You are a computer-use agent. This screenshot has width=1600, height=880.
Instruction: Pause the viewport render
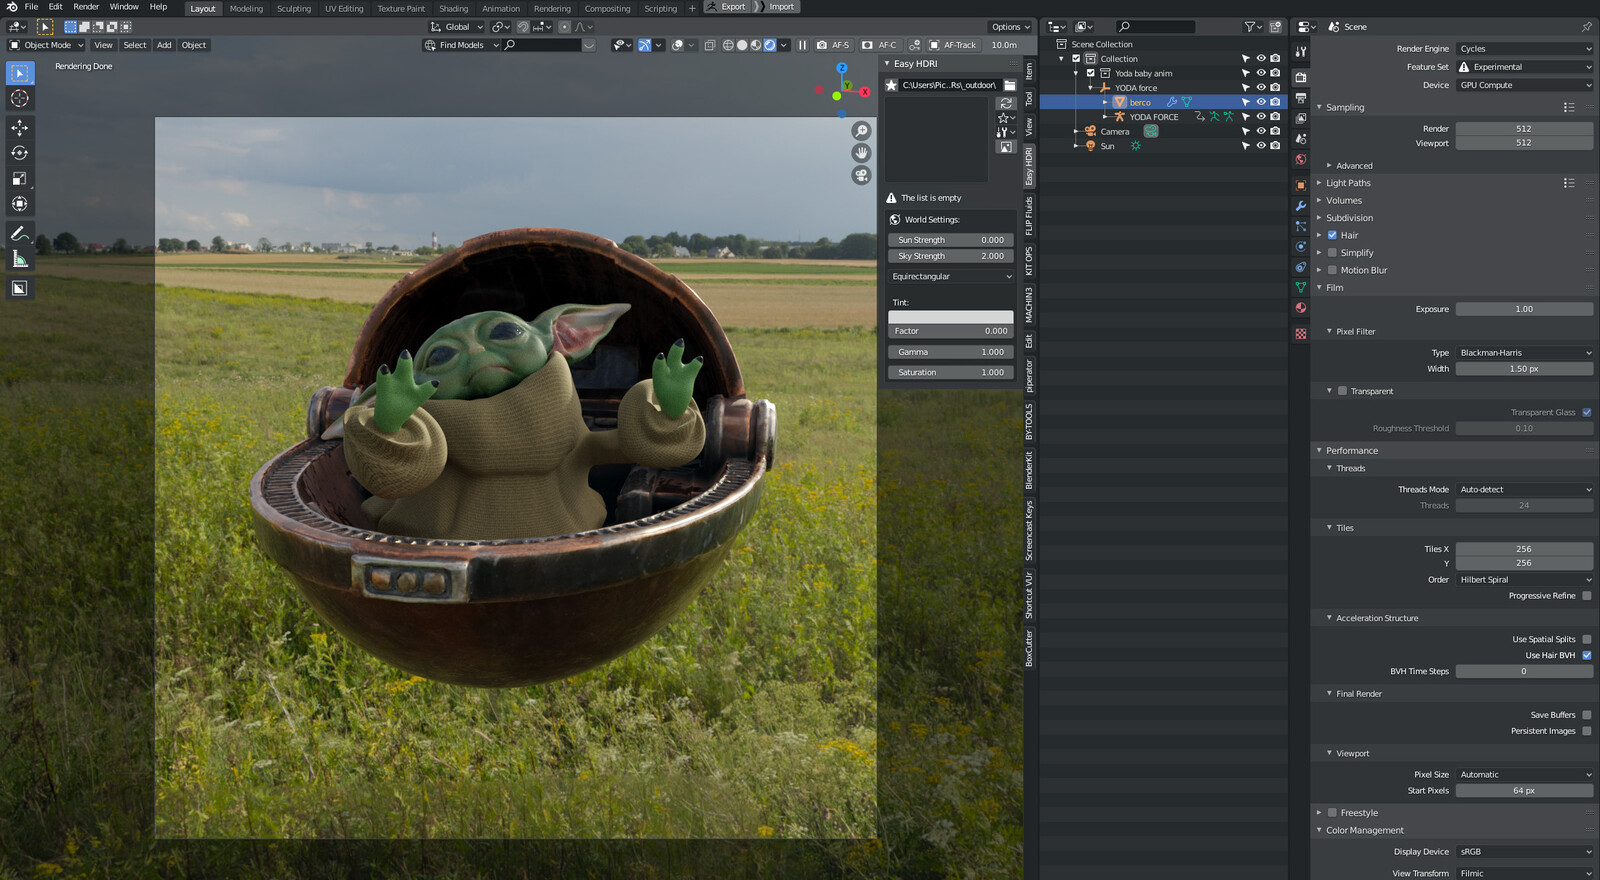(802, 45)
